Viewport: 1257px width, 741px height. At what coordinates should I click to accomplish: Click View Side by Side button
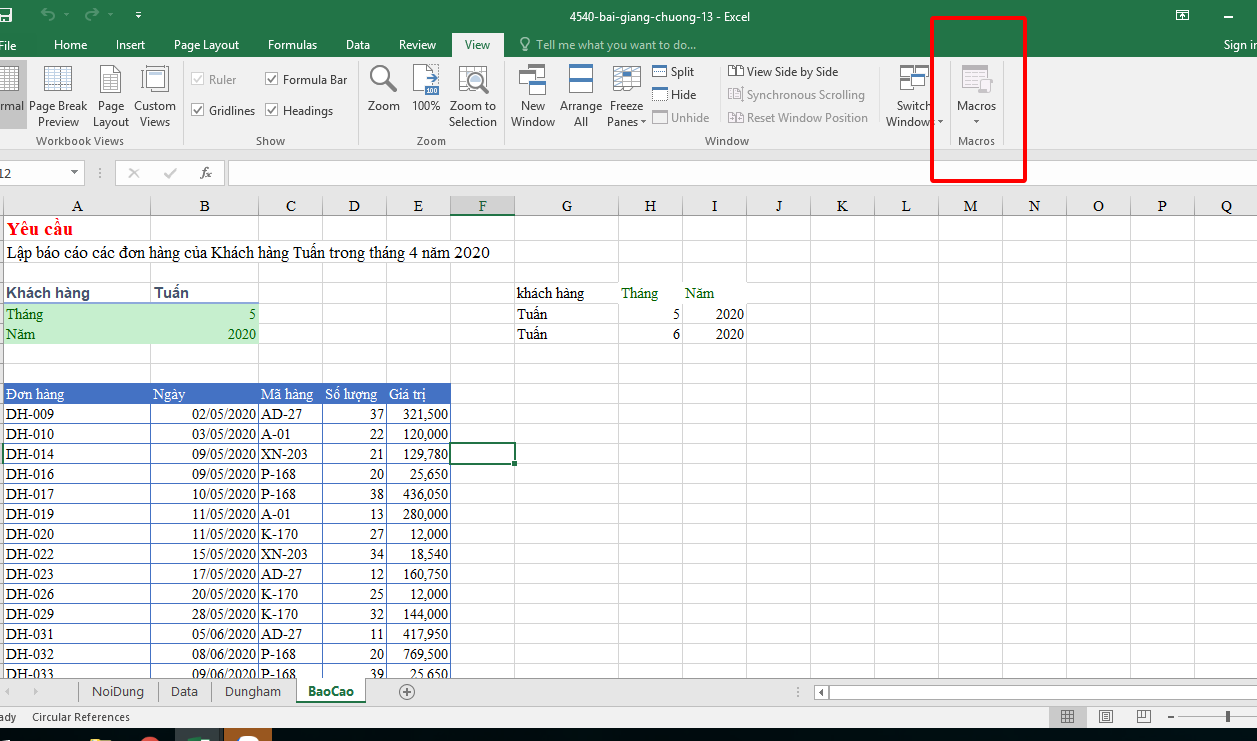(x=783, y=72)
